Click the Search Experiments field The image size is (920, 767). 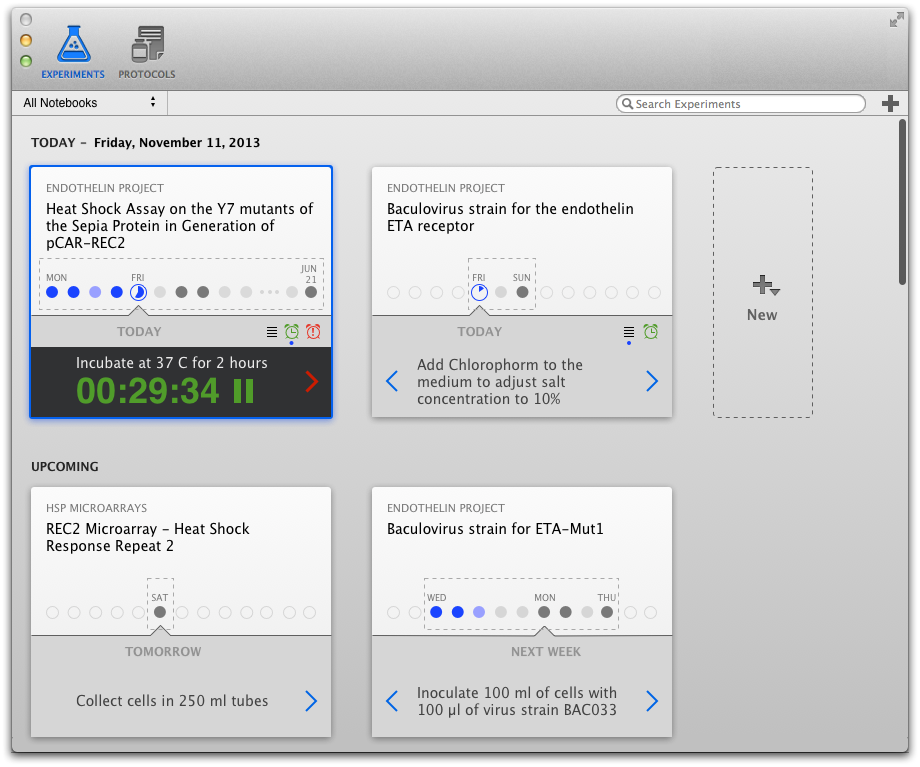(740, 104)
